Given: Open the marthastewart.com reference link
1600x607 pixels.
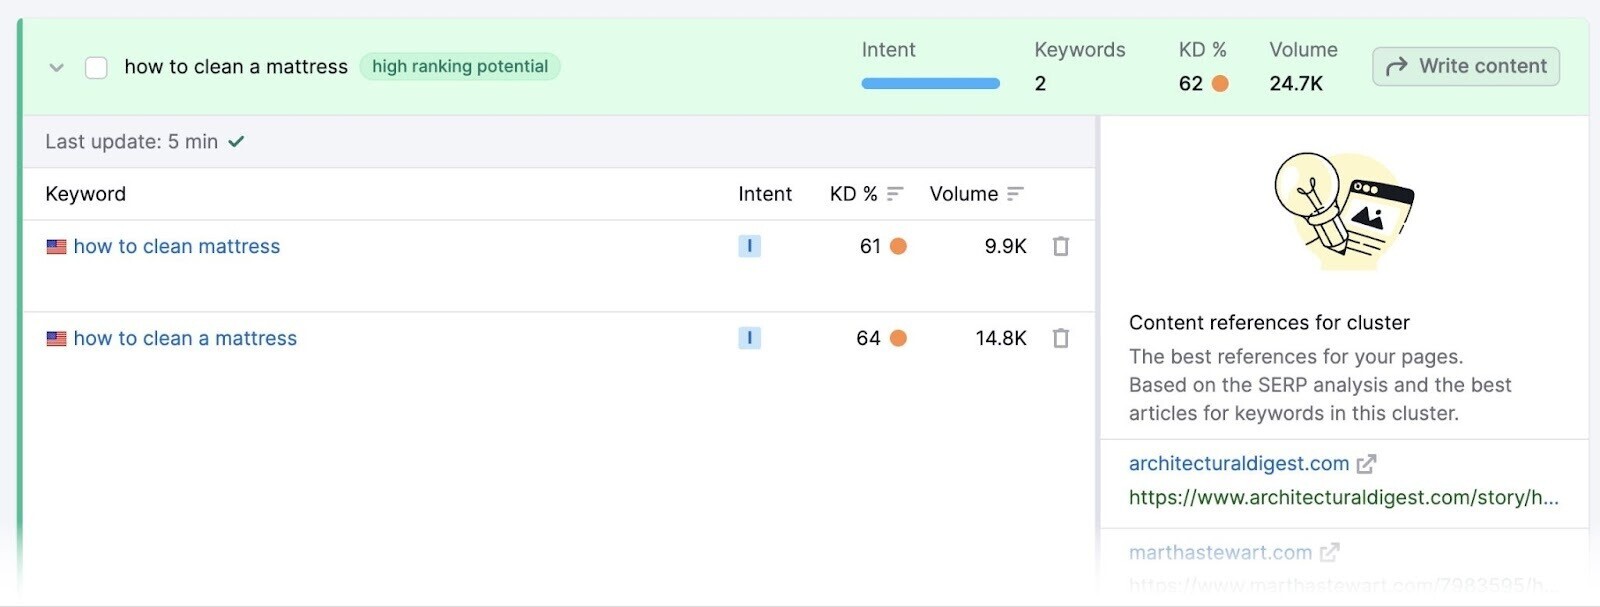Looking at the screenshot, I should pyautogui.click(x=1220, y=552).
